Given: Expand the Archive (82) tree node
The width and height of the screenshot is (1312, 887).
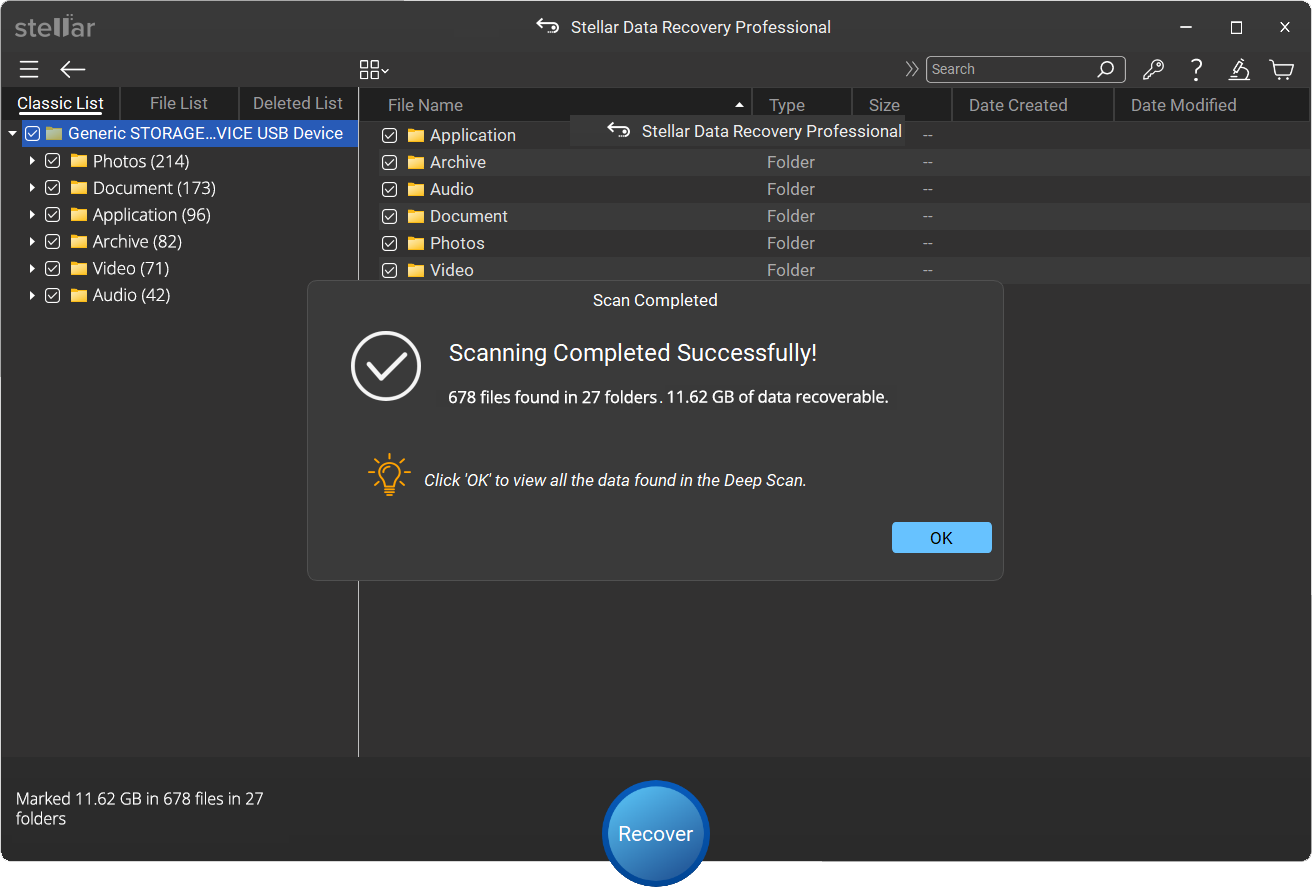Looking at the screenshot, I should [32, 242].
